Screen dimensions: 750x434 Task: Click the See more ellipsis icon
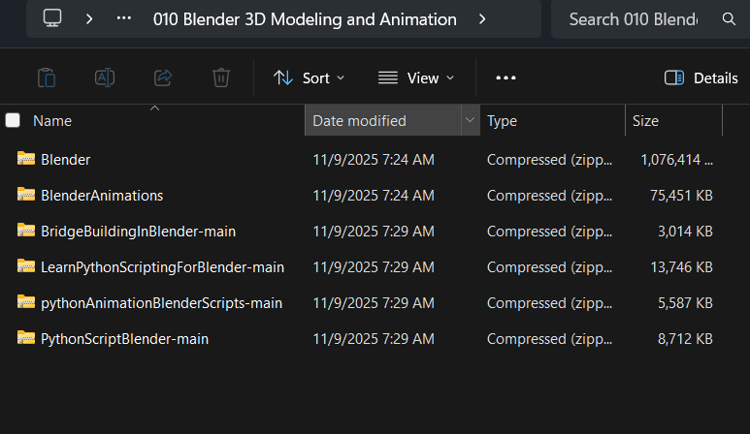coord(506,78)
